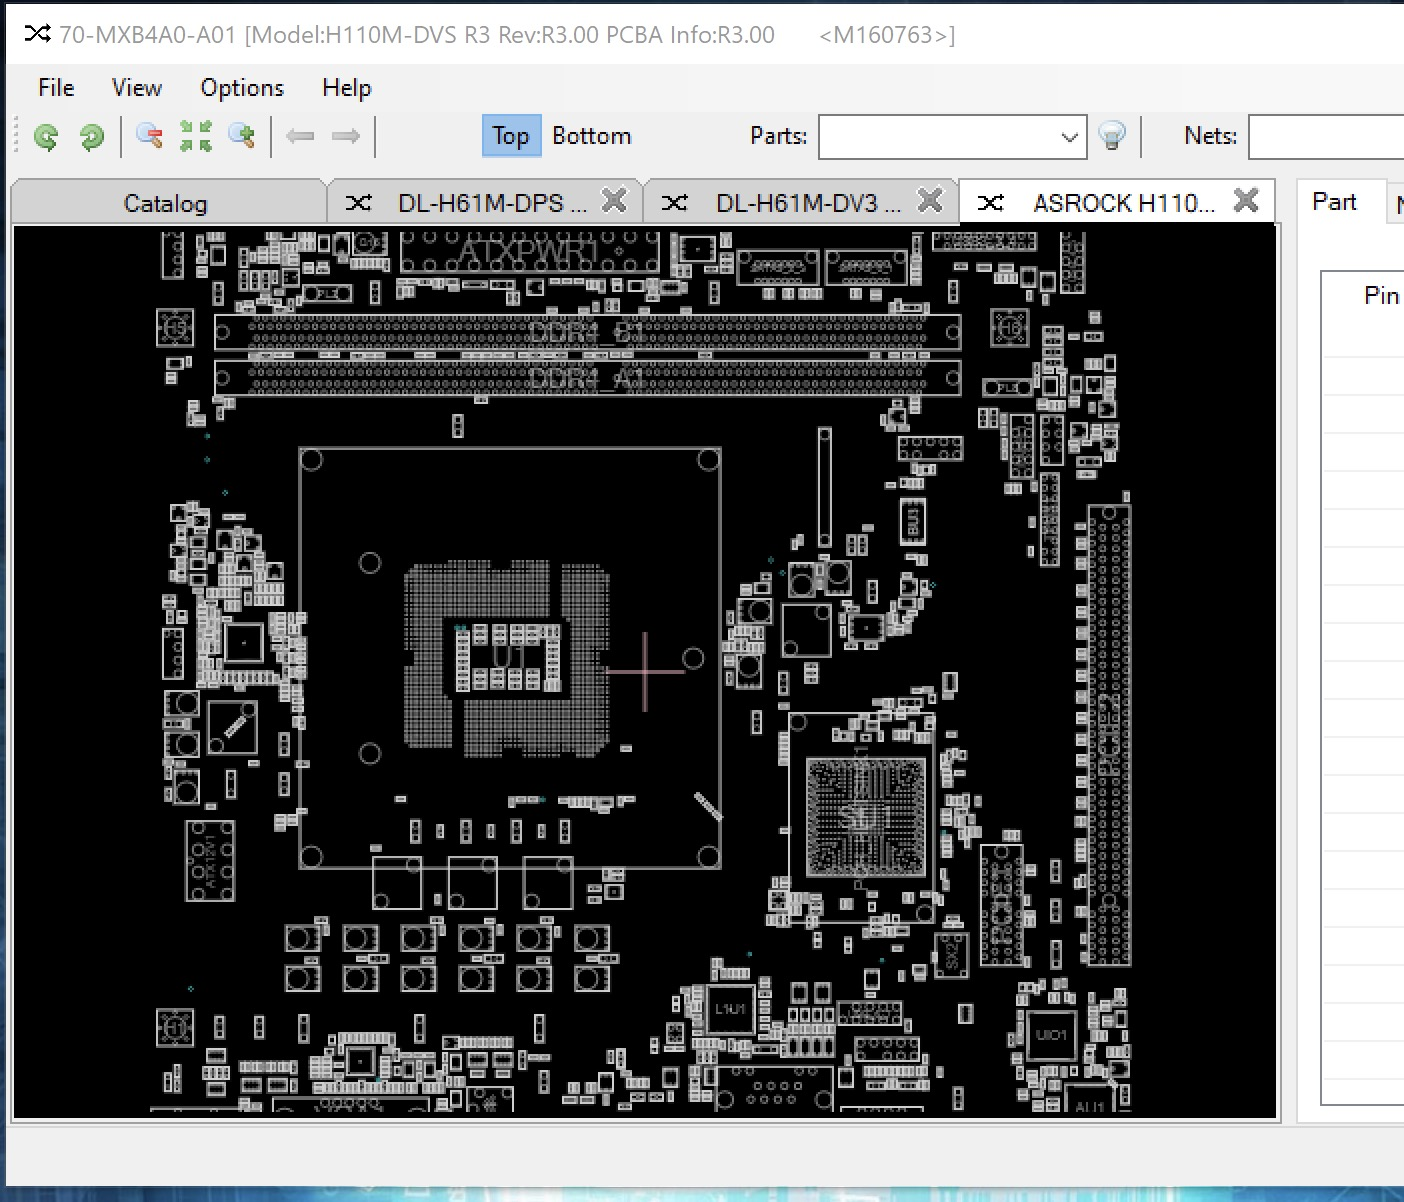The height and width of the screenshot is (1202, 1404).
Task: Close the DL-H61M-DPS tab
Action: coord(614,201)
